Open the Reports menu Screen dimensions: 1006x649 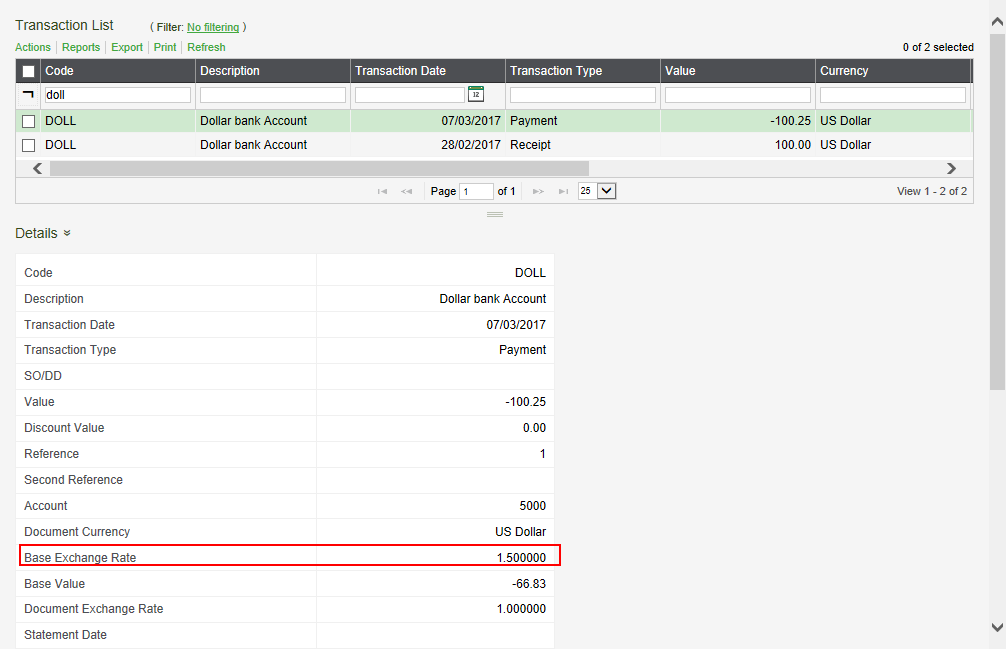click(81, 47)
